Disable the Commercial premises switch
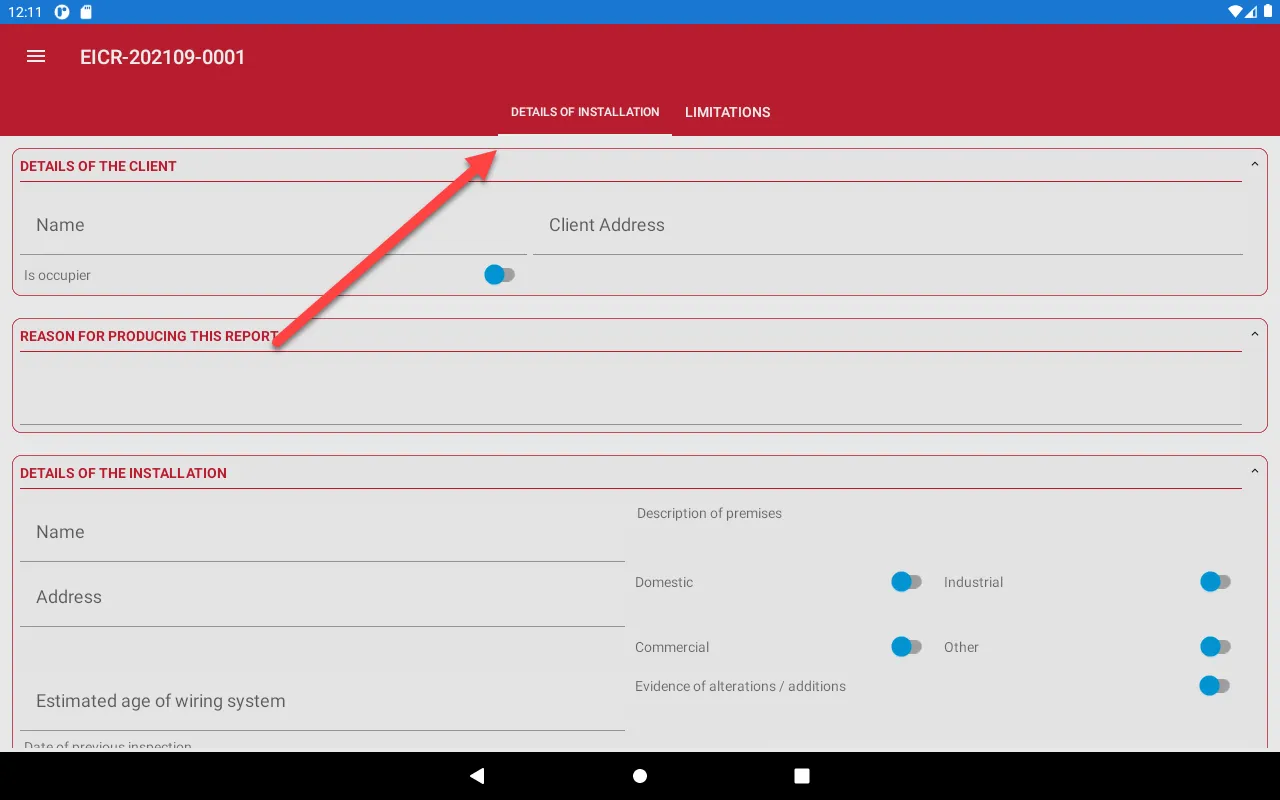The height and width of the screenshot is (800, 1280). [x=906, y=646]
